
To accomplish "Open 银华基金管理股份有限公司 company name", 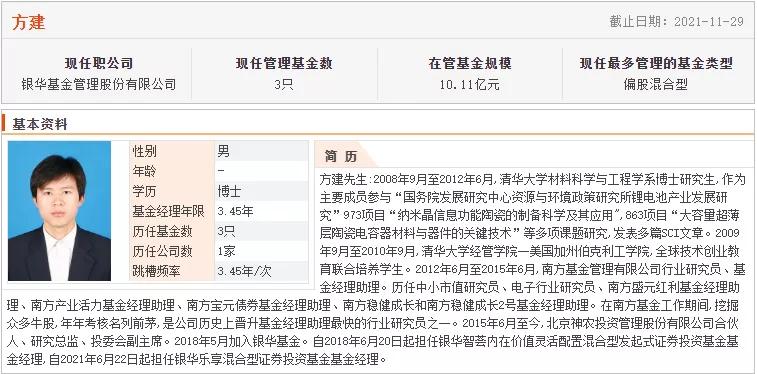I will [x=99, y=84].
